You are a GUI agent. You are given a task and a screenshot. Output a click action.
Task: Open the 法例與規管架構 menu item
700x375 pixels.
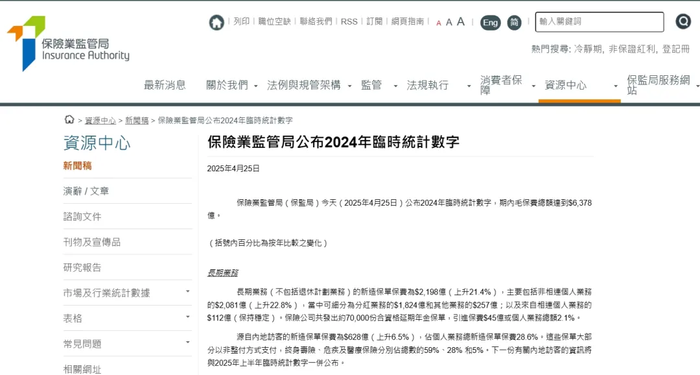[x=304, y=85]
